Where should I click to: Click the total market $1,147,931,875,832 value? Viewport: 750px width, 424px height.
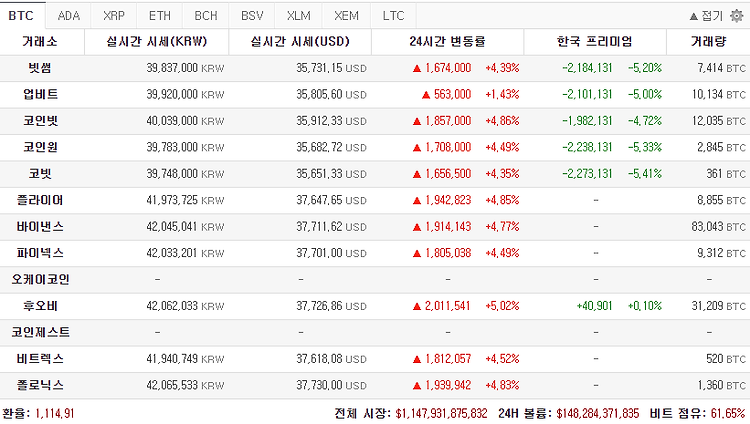tap(441, 413)
